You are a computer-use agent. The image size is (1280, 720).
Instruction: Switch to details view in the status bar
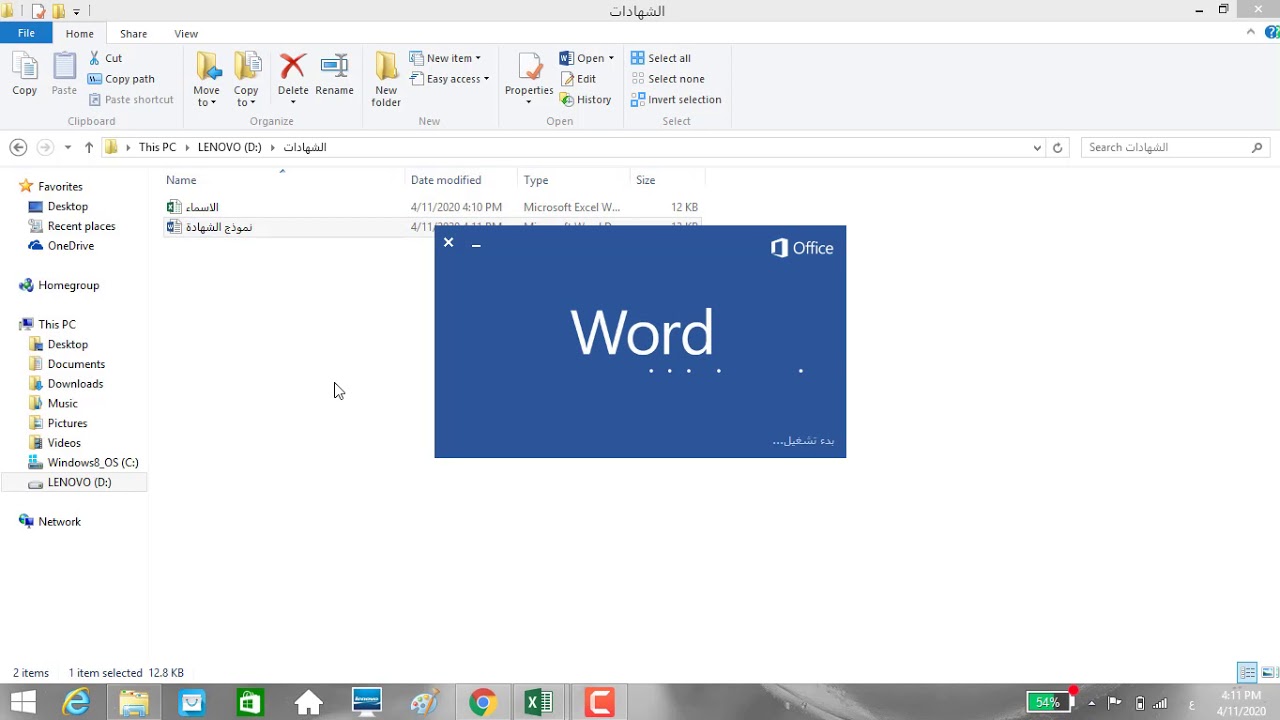1247,672
